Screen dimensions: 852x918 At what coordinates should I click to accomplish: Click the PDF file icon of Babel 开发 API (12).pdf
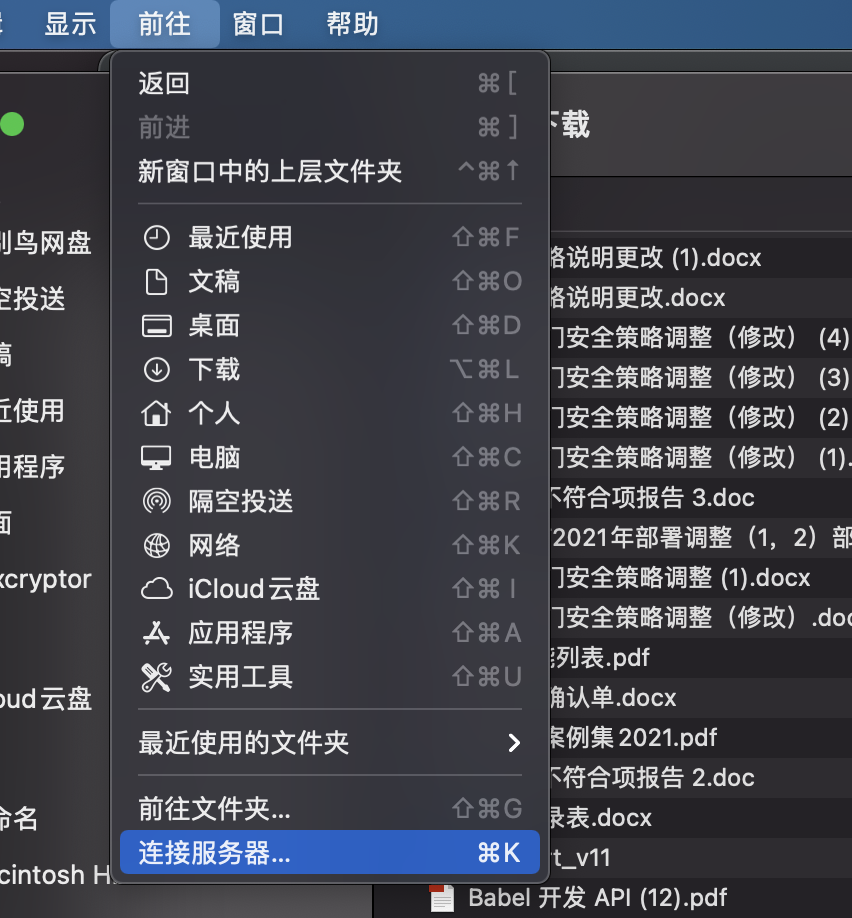click(442, 898)
